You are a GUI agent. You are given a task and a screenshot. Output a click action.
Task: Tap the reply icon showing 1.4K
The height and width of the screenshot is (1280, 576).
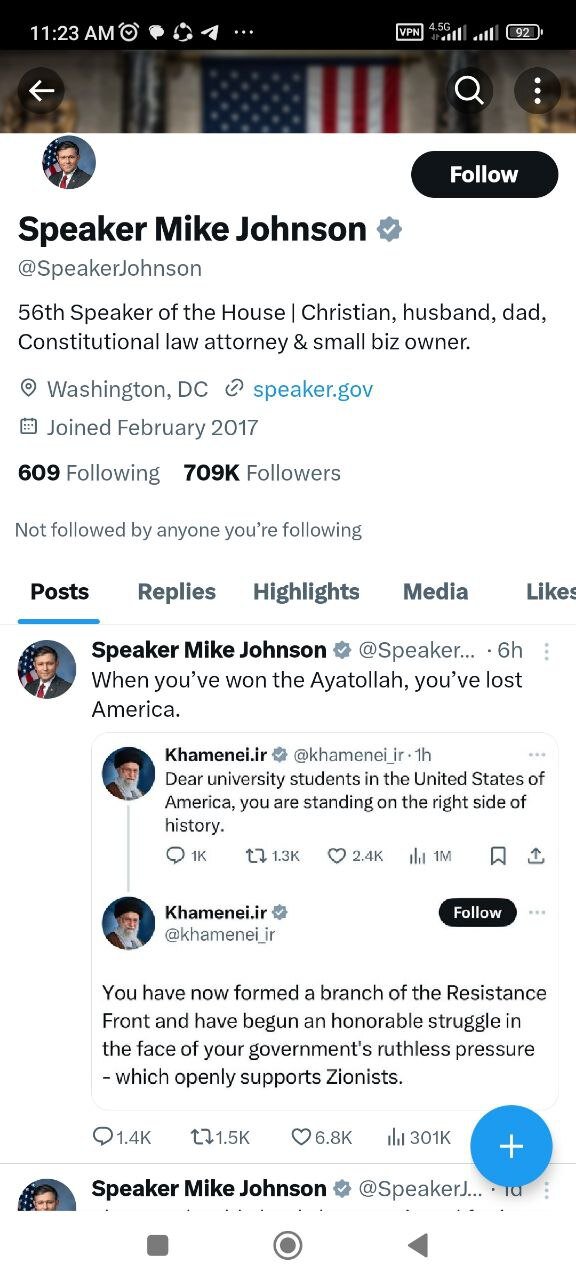tap(103, 1137)
